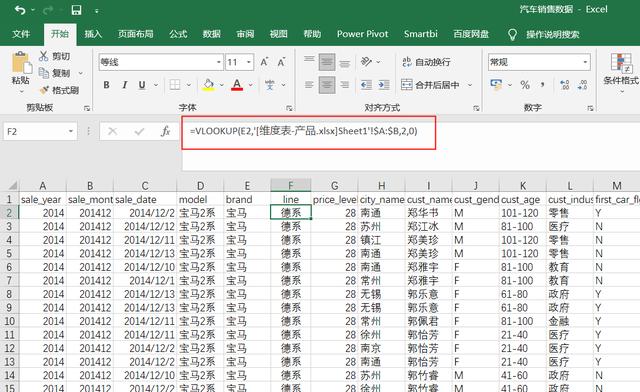The height and width of the screenshot is (392, 640).
Task: Switch to the Page Layout (页面布局) tab
Action: (136, 34)
